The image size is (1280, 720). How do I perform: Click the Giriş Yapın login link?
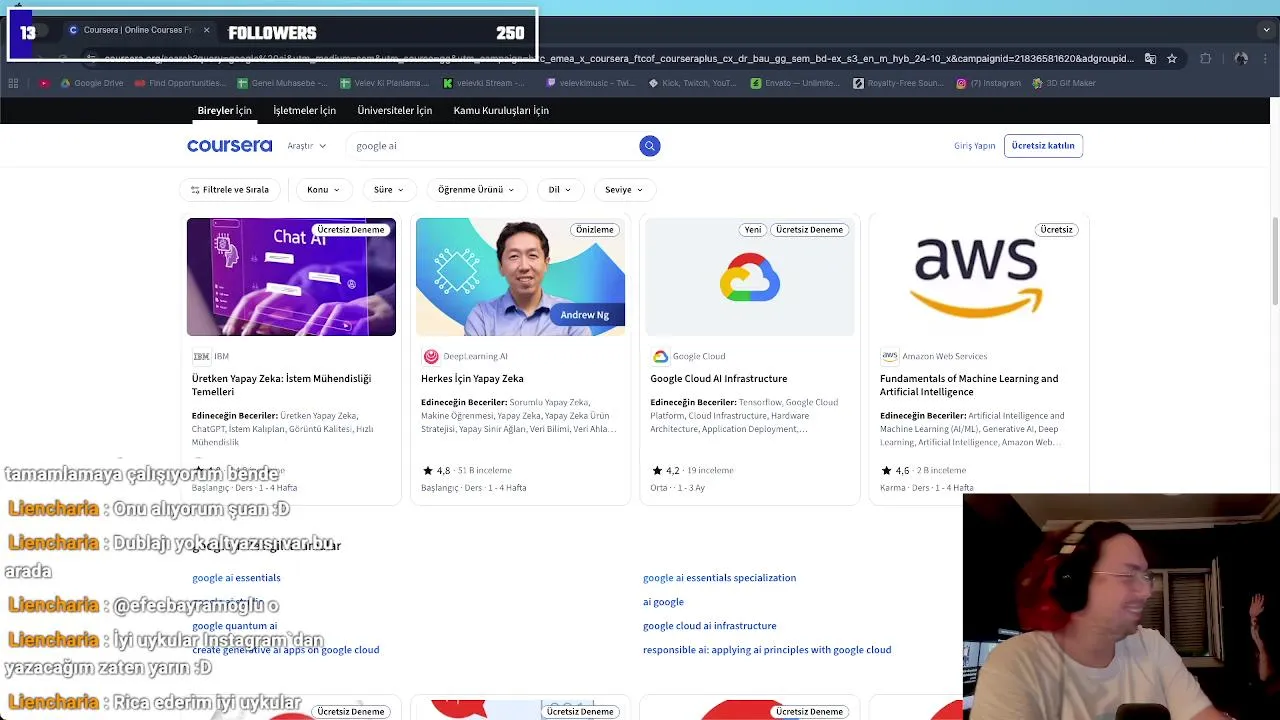tap(974, 146)
